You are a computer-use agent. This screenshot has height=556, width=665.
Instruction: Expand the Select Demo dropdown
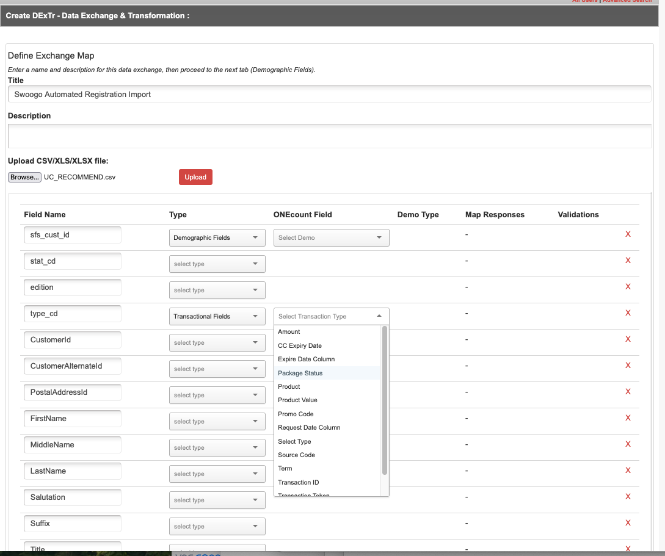point(331,237)
